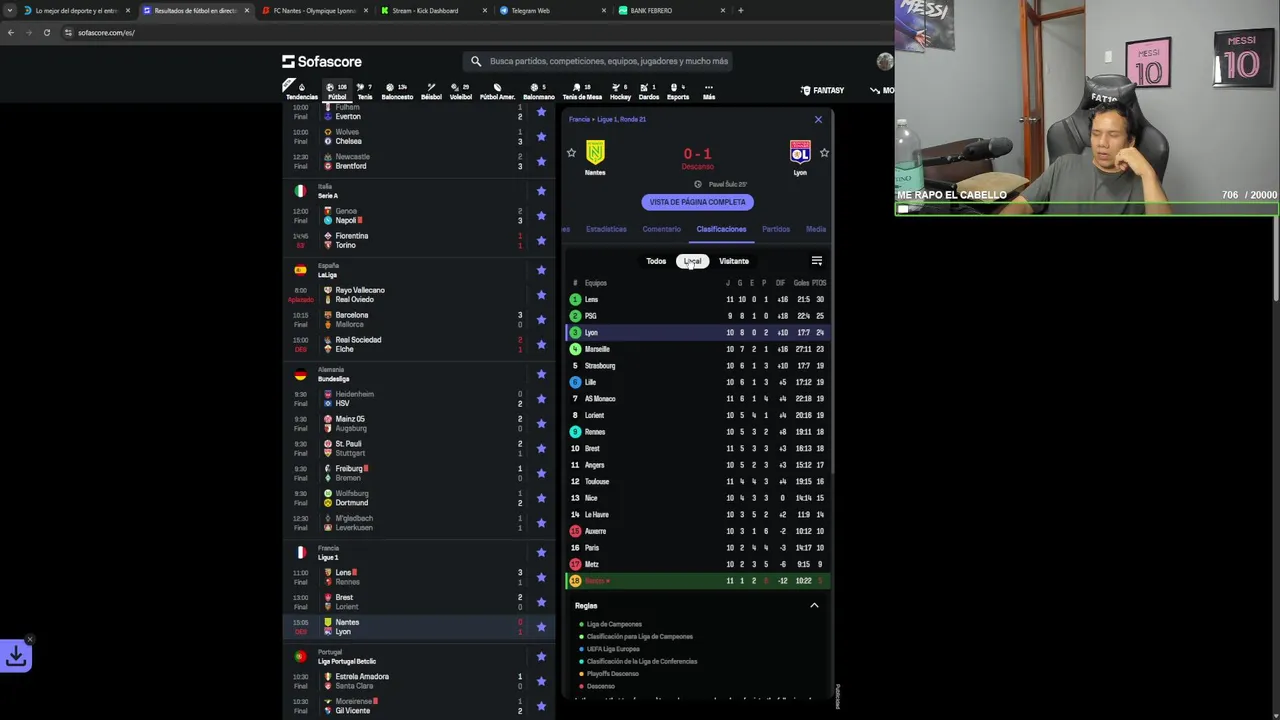The width and height of the screenshot is (1280, 720).
Task: Switch to the Partidos tab
Action: click(x=776, y=229)
